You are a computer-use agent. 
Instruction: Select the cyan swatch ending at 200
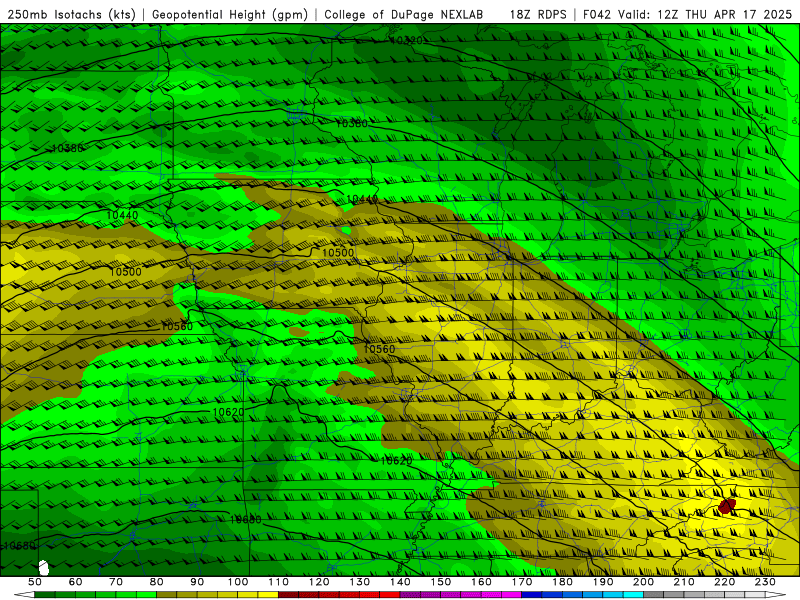pyautogui.click(x=633, y=595)
